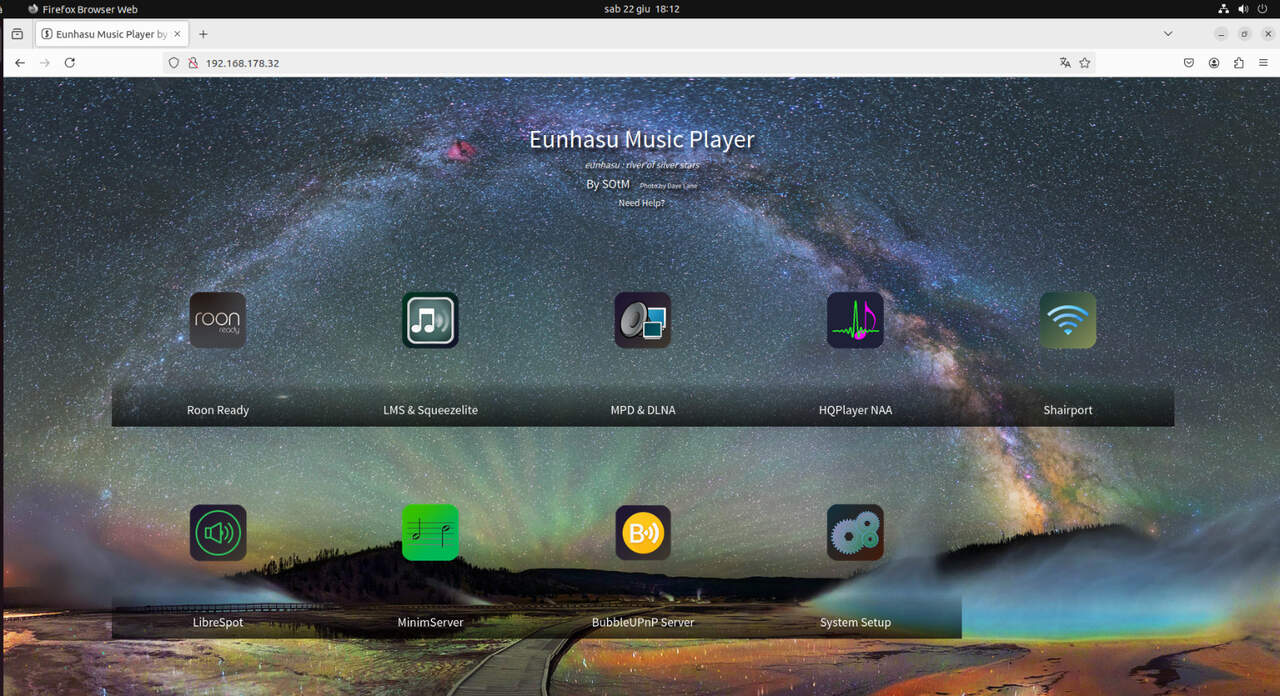Image resolution: width=1280 pixels, height=696 pixels.
Task: Open the BubbleUPnP Server yellow icon
Action: (x=643, y=532)
